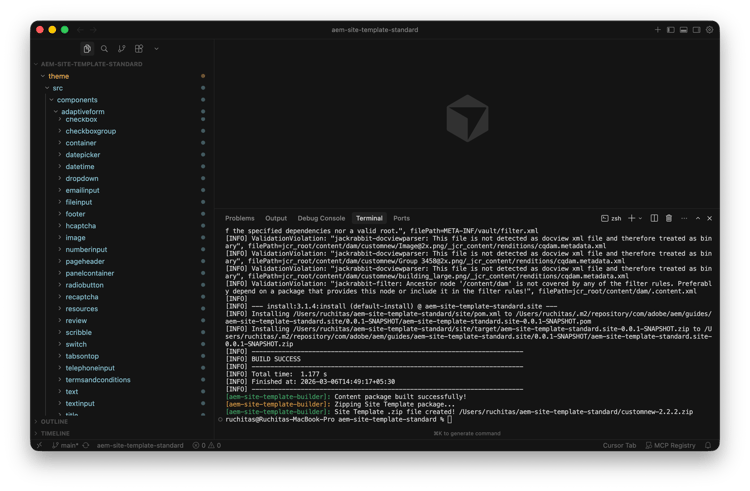This screenshot has width=750, height=491.
Task: Select the pageheader folder
Action: coord(122,261)
